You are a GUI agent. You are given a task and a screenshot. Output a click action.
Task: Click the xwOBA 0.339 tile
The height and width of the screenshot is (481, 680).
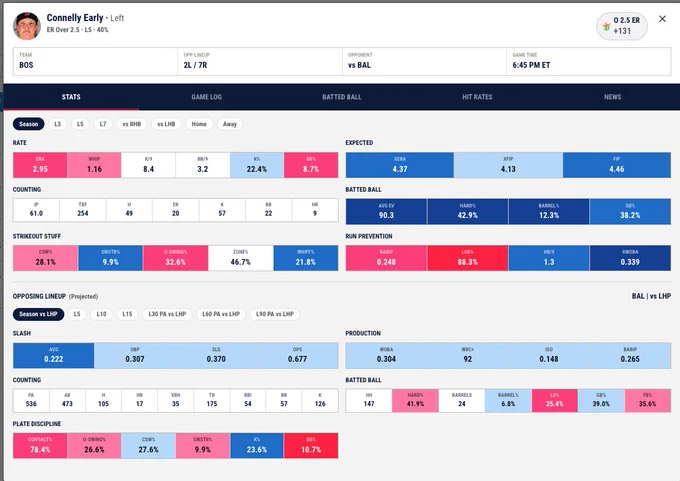tap(630, 258)
